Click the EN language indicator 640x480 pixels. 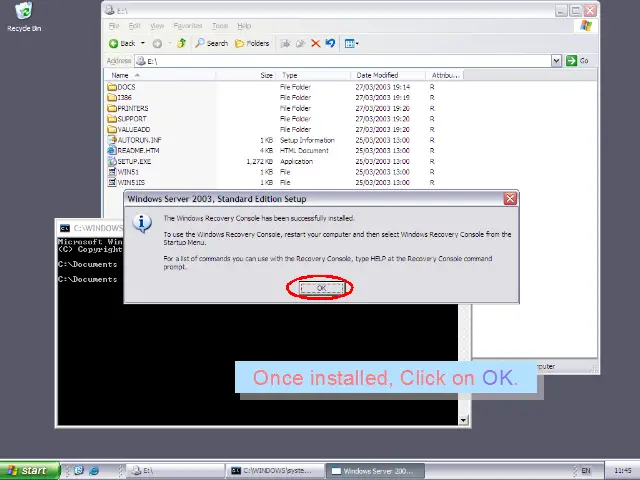pos(586,471)
